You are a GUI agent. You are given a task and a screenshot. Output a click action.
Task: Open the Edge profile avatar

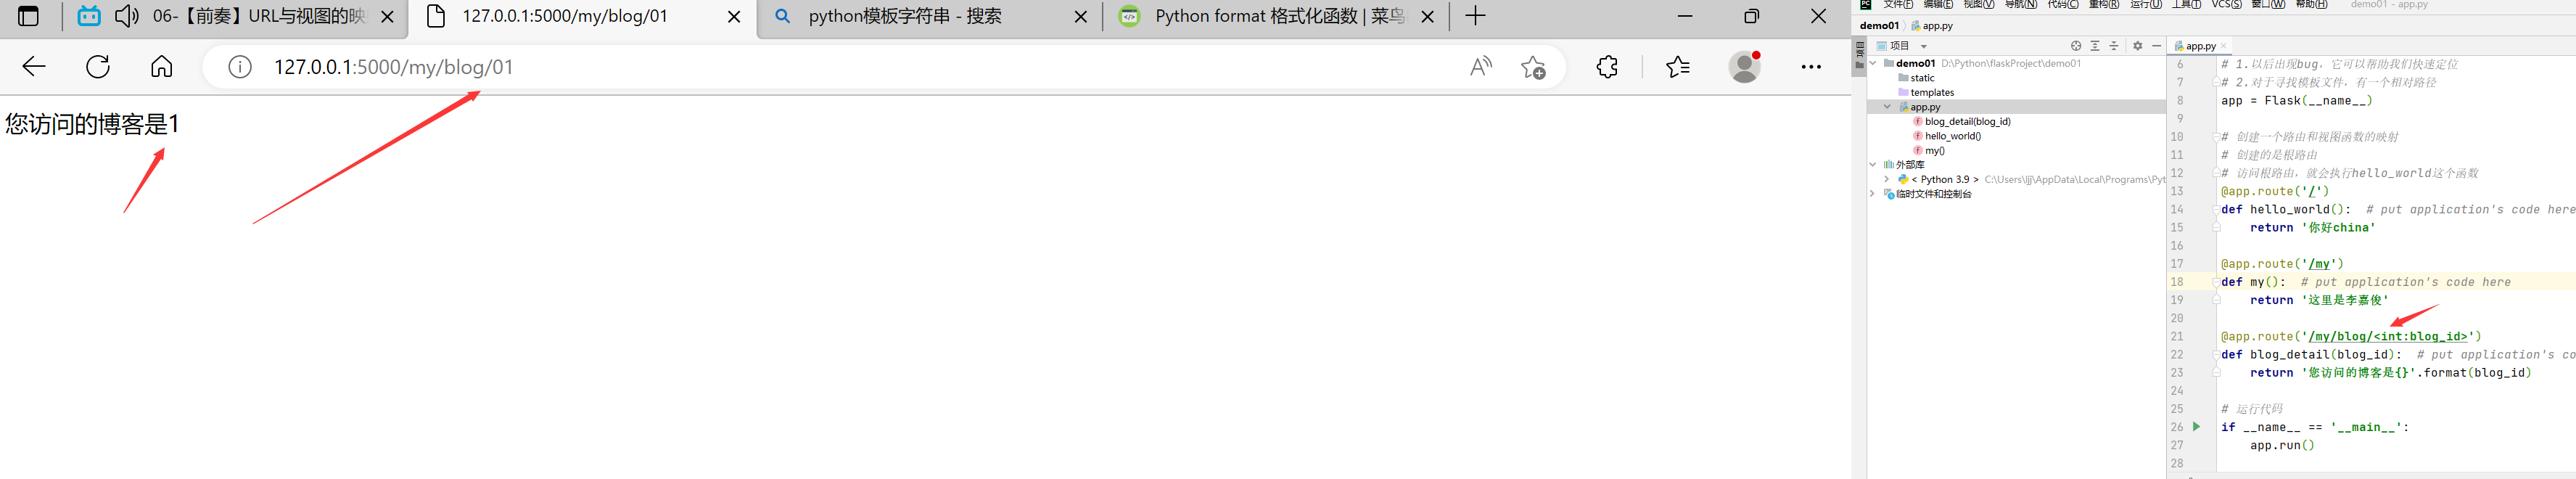1744,66
